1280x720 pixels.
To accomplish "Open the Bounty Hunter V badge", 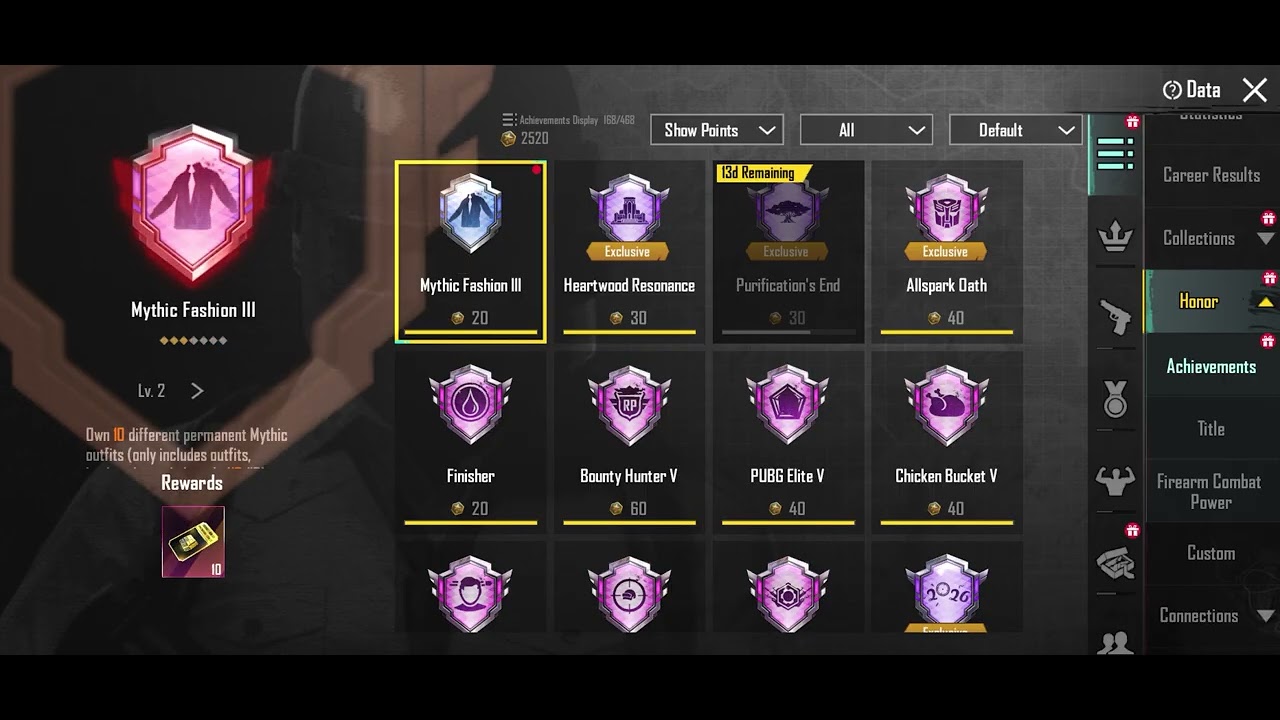I will 629,442.
